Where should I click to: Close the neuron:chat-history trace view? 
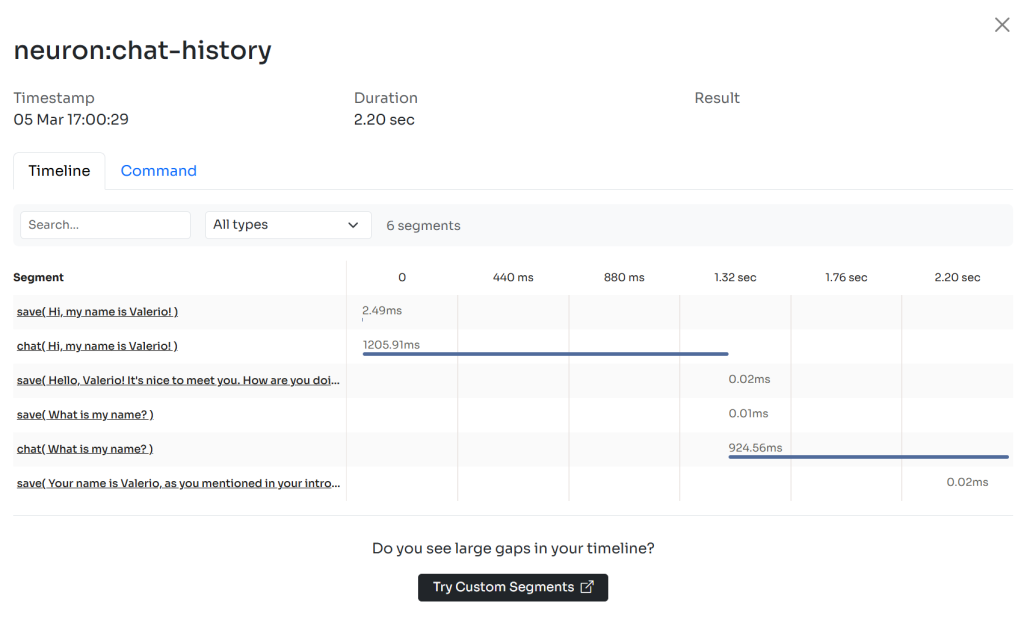click(x=1002, y=24)
